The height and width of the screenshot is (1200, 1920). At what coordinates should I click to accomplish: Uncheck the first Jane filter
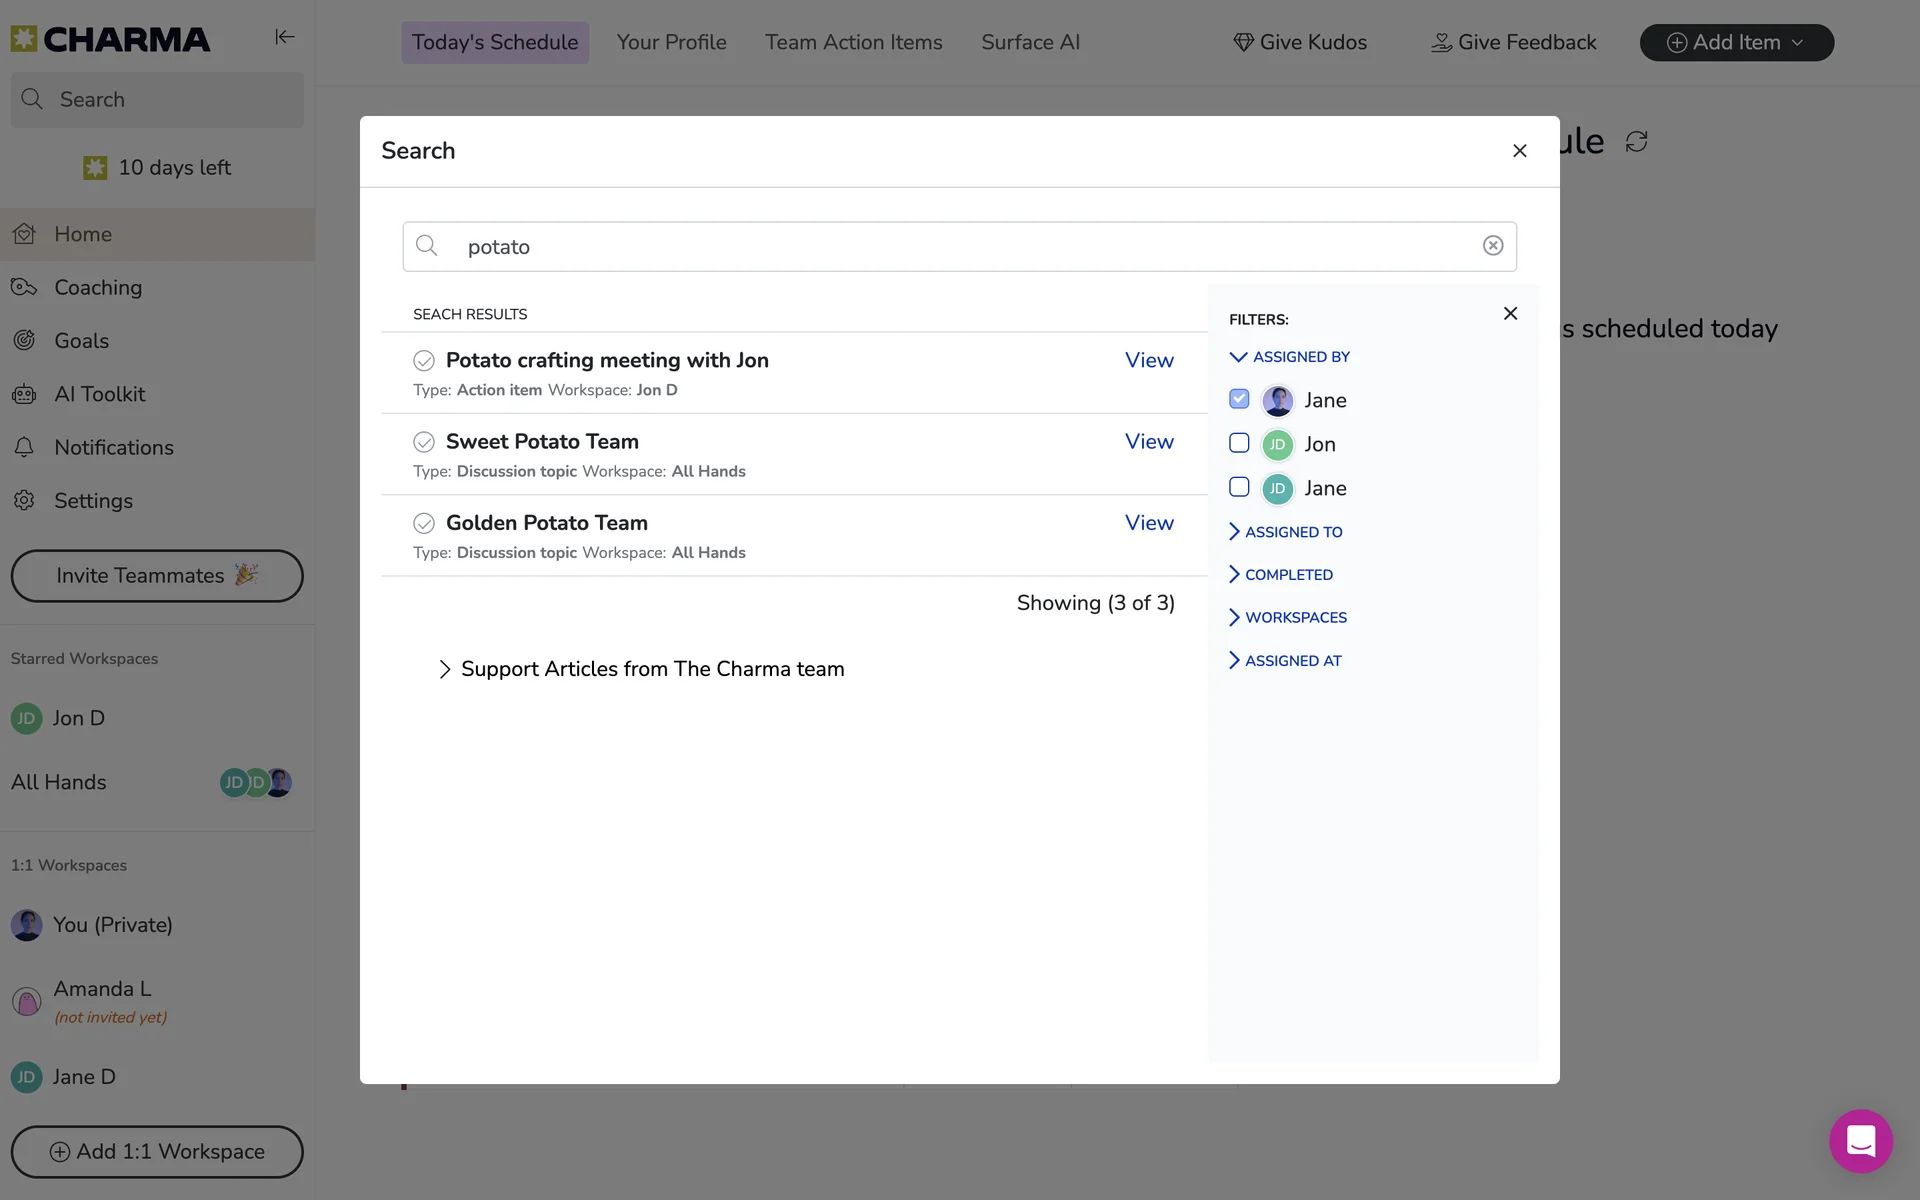[1239, 399]
